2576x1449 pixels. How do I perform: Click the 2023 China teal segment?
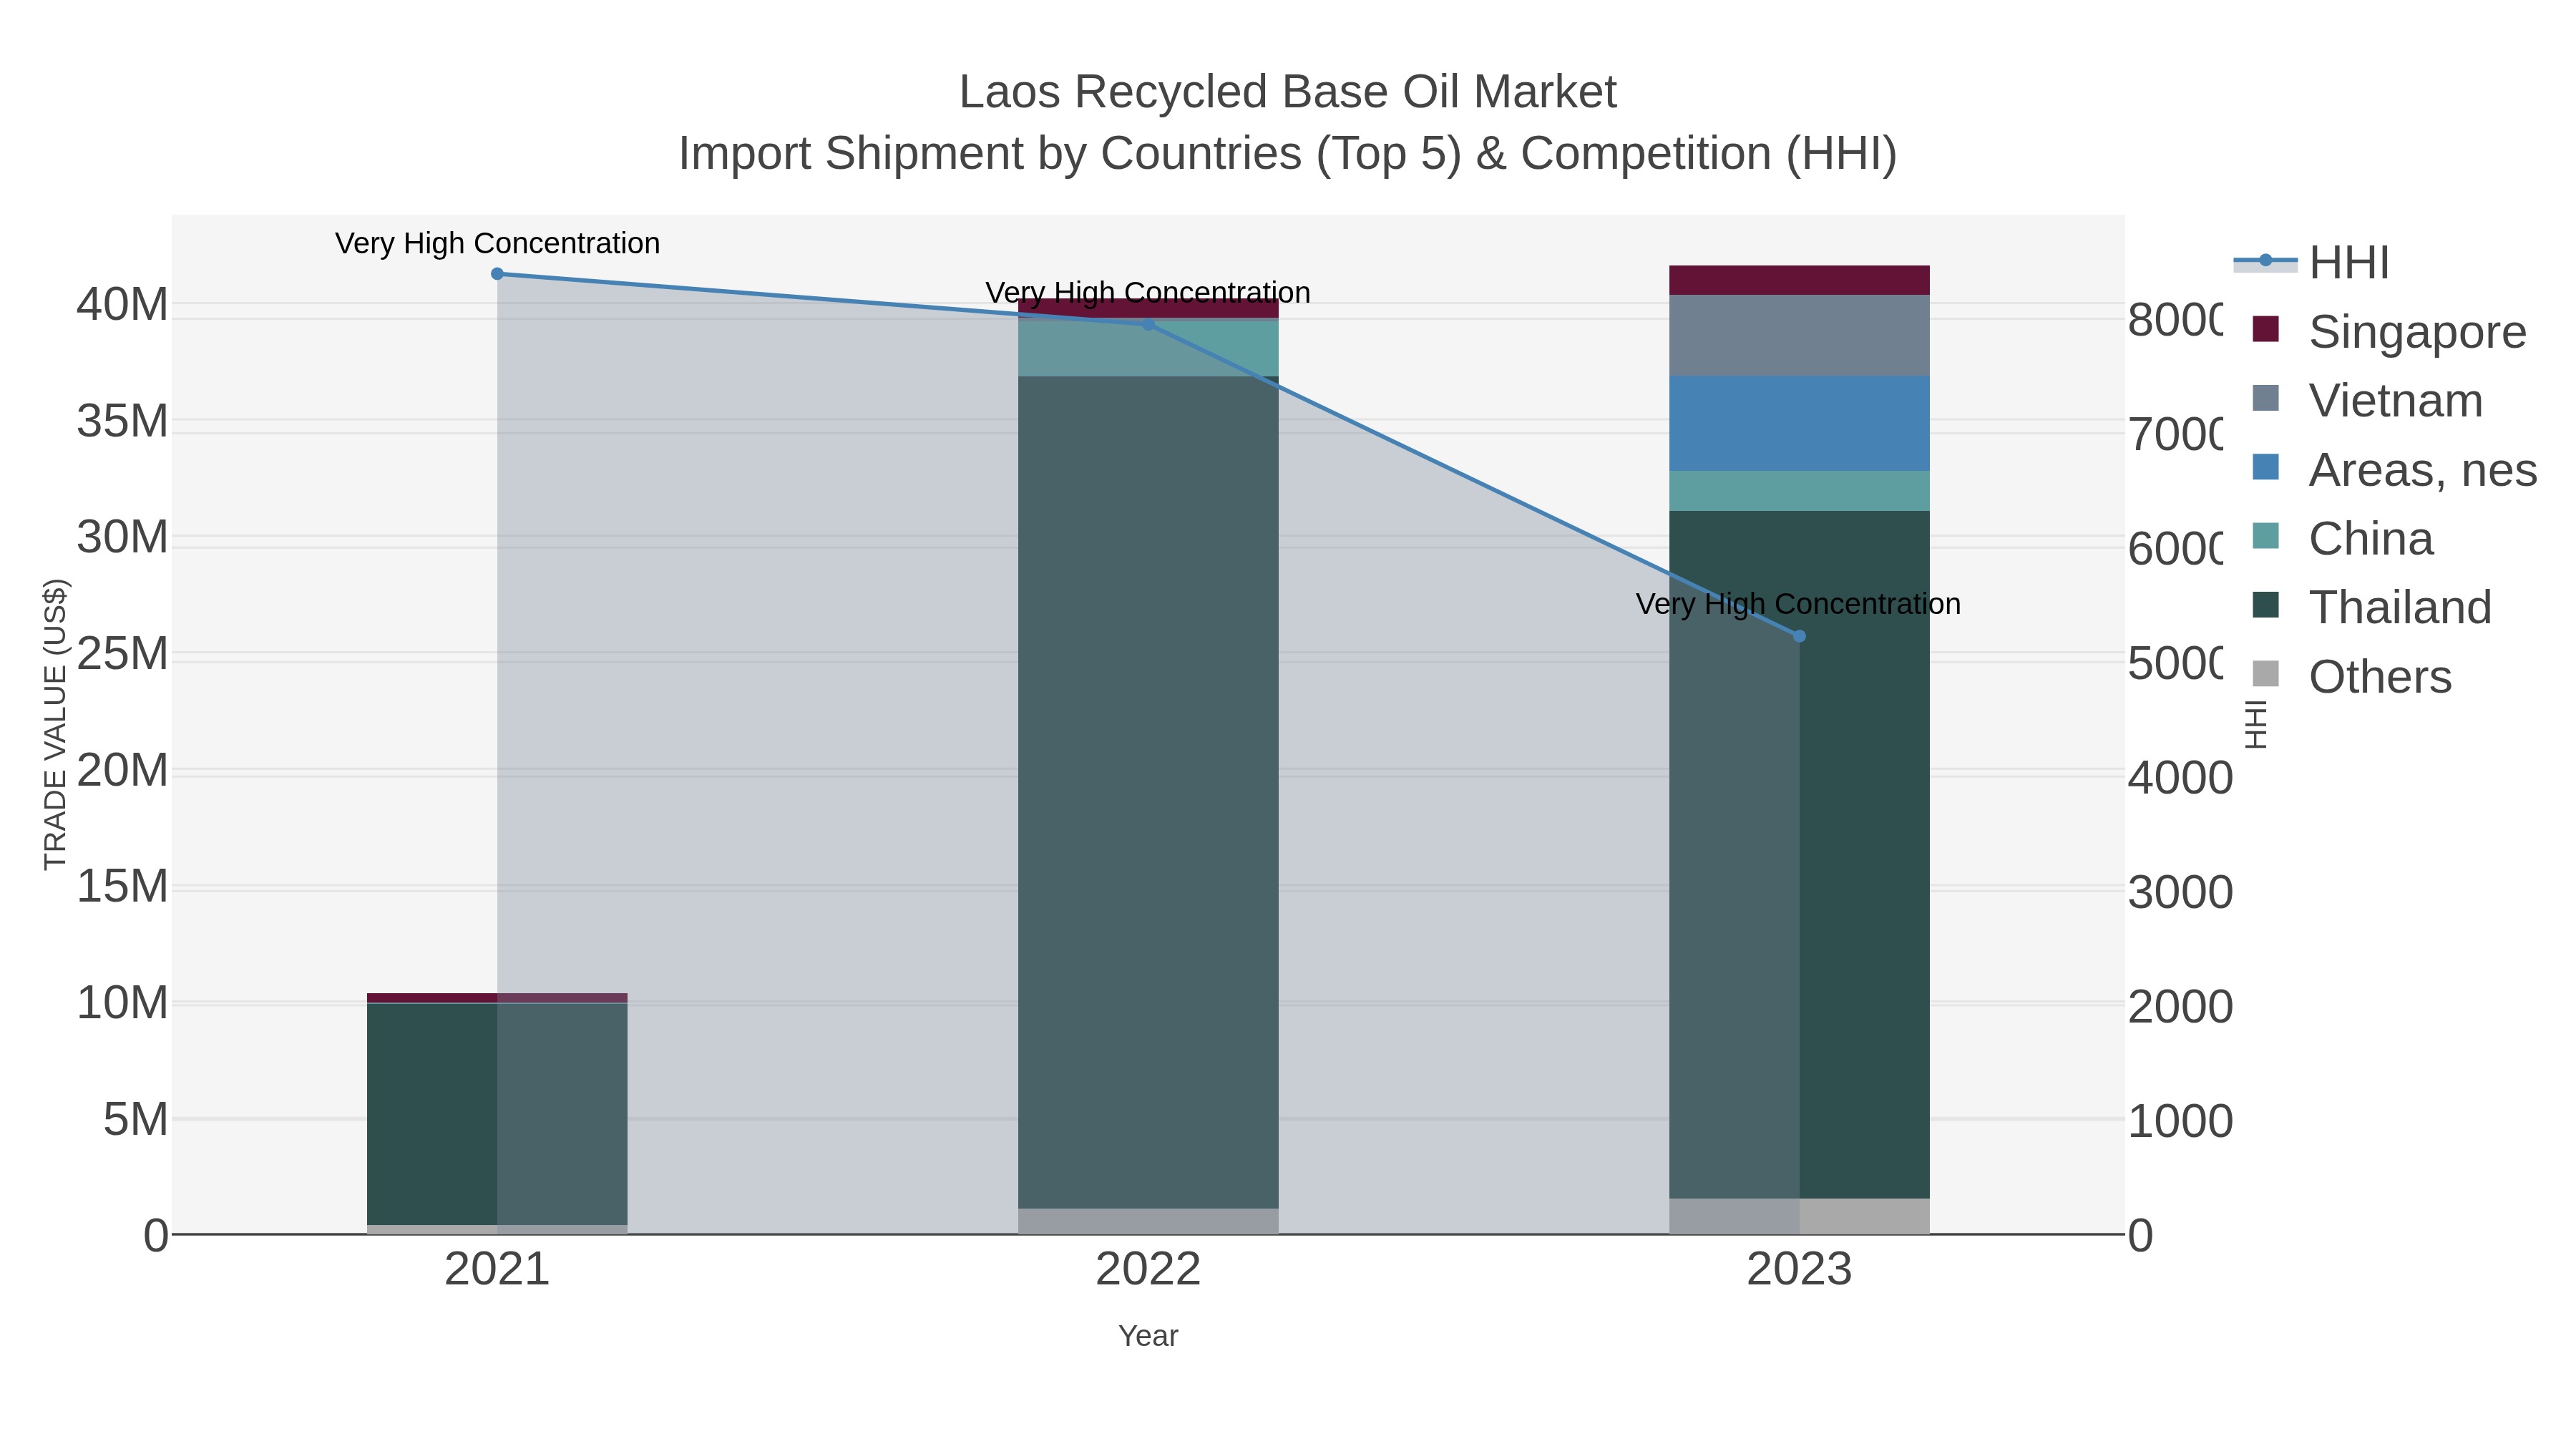coord(1799,491)
